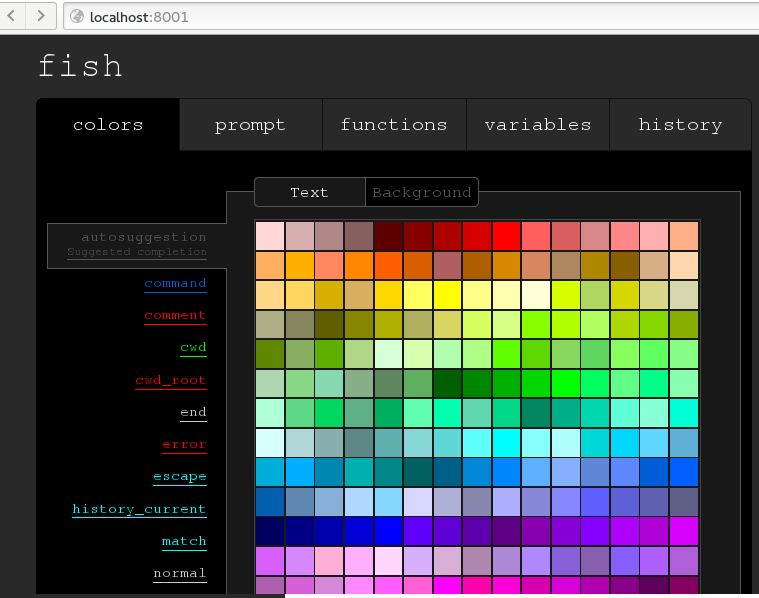Switch to the colors tab

(108, 125)
